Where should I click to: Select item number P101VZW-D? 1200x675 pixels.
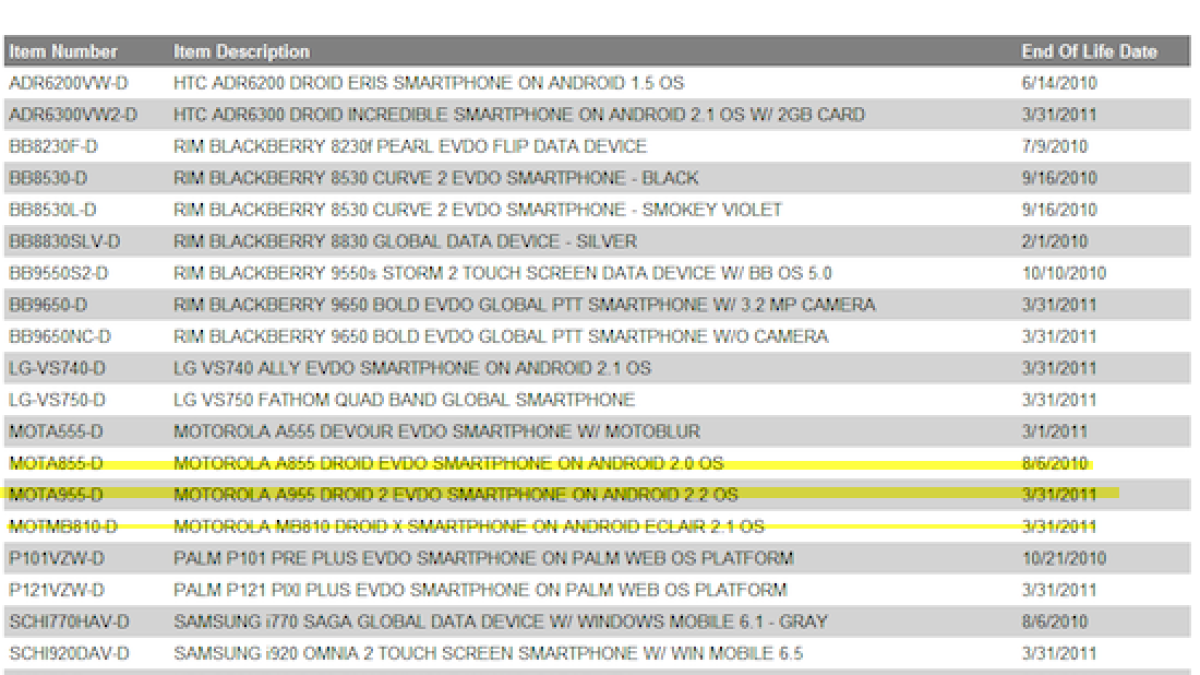point(57,558)
